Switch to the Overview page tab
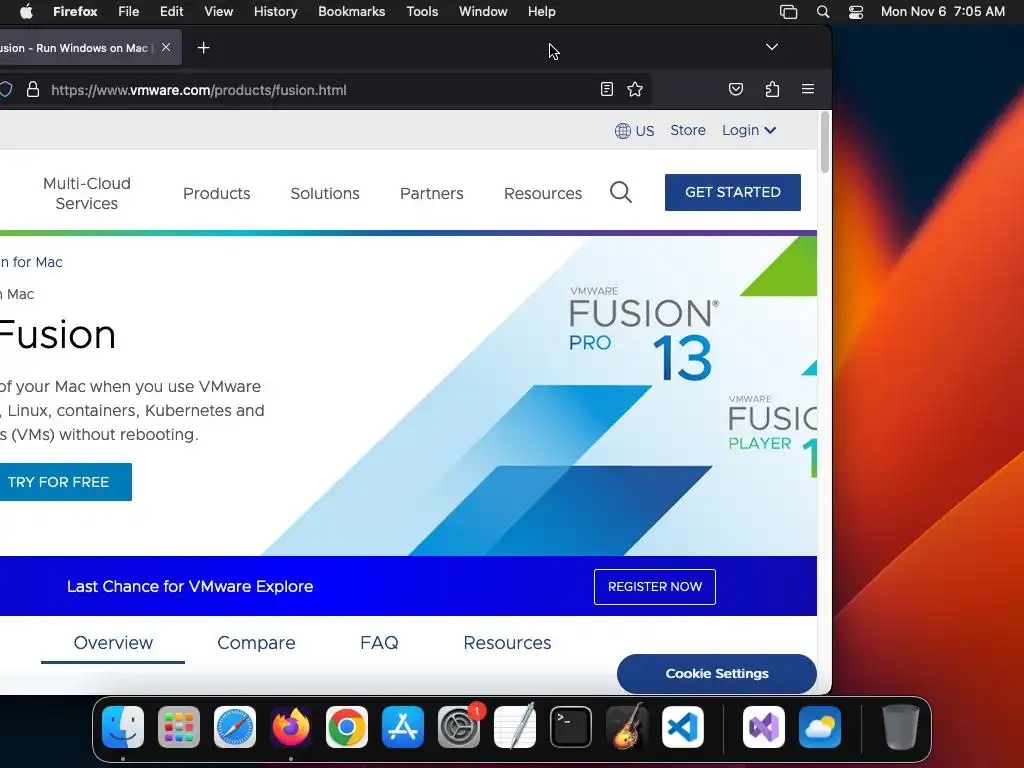Image resolution: width=1024 pixels, height=768 pixels. point(113,643)
